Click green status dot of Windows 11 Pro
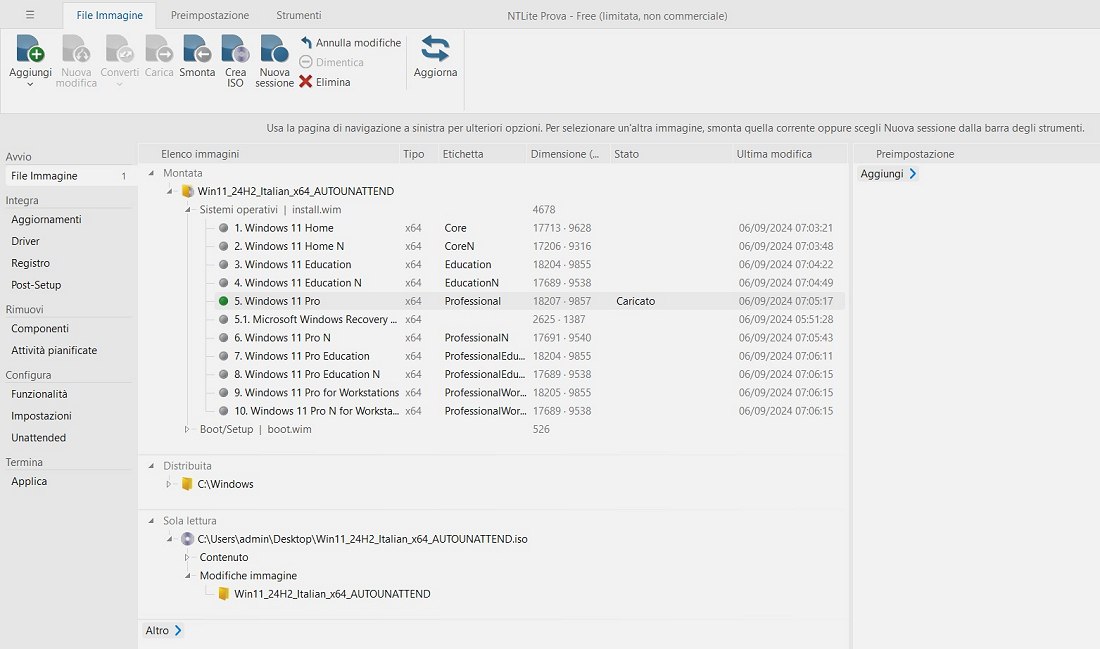1100x649 pixels. [x=224, y=301]
